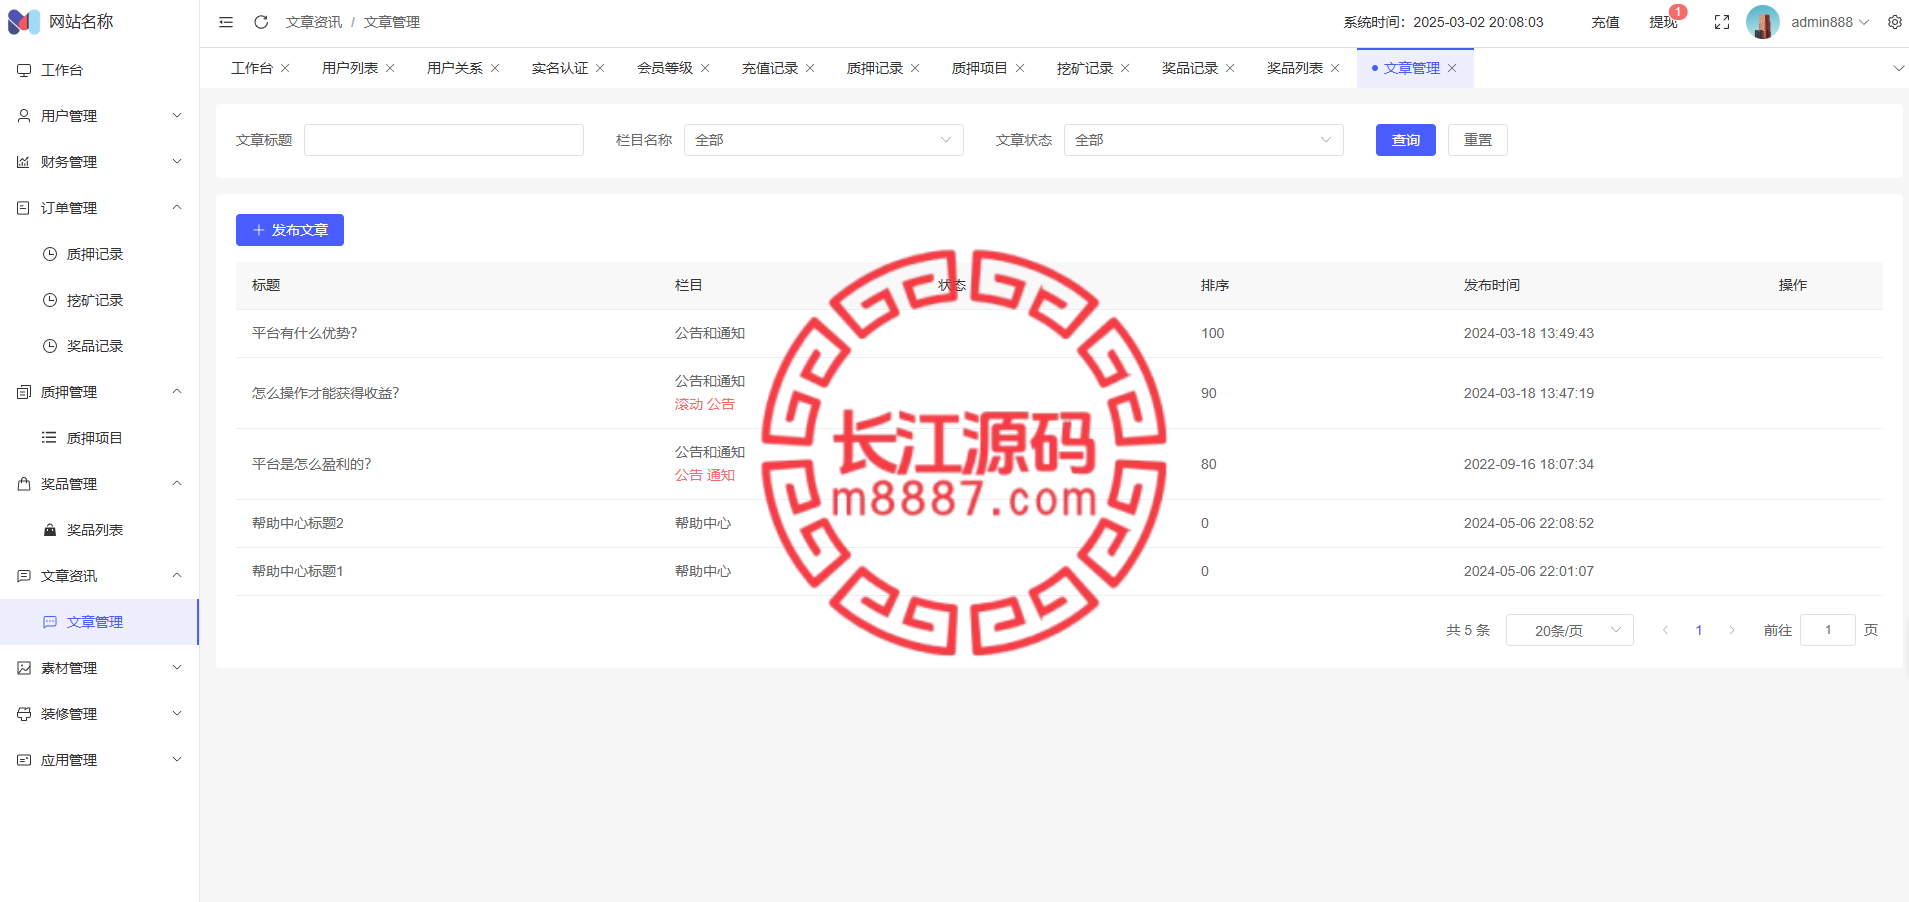Open the 20条/页 page size dropdown
Screen dimensions: 1909x902
tap(1570, 630)
